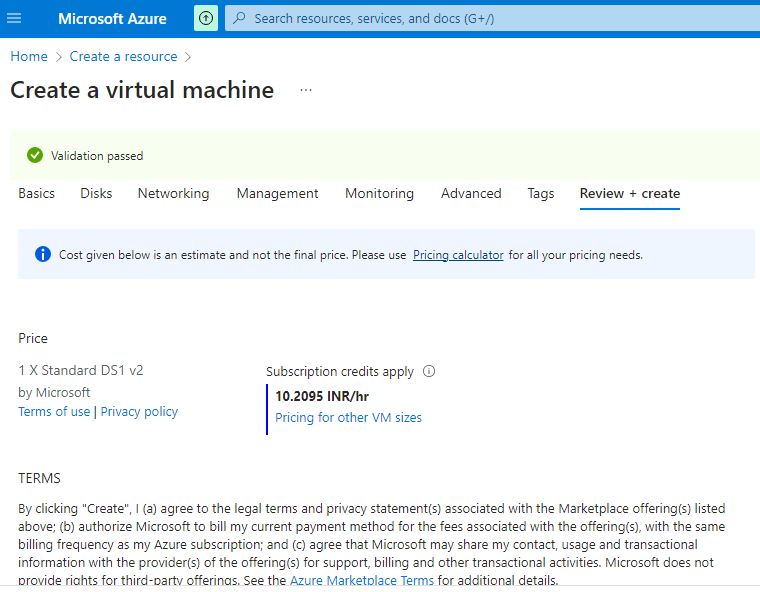Viewport: 760px width, 592px height.
Task: Open the Disks tab
Action: pos(96,193)
